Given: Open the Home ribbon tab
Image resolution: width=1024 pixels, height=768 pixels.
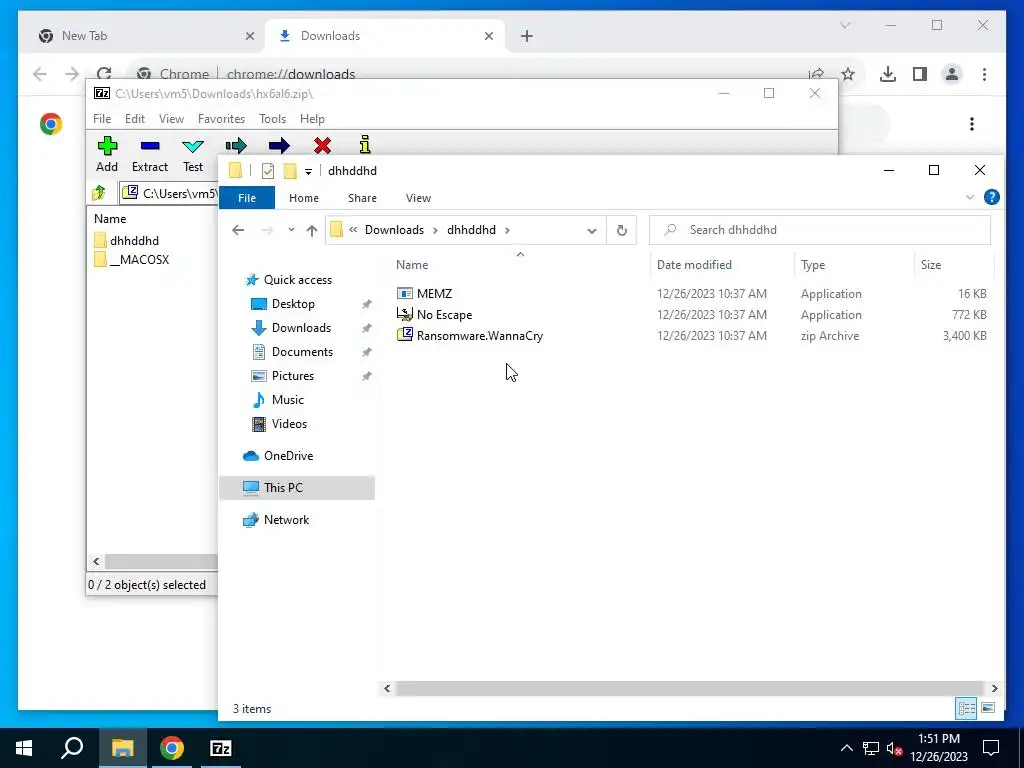Looking at the screenshot, I should point(304,198).
